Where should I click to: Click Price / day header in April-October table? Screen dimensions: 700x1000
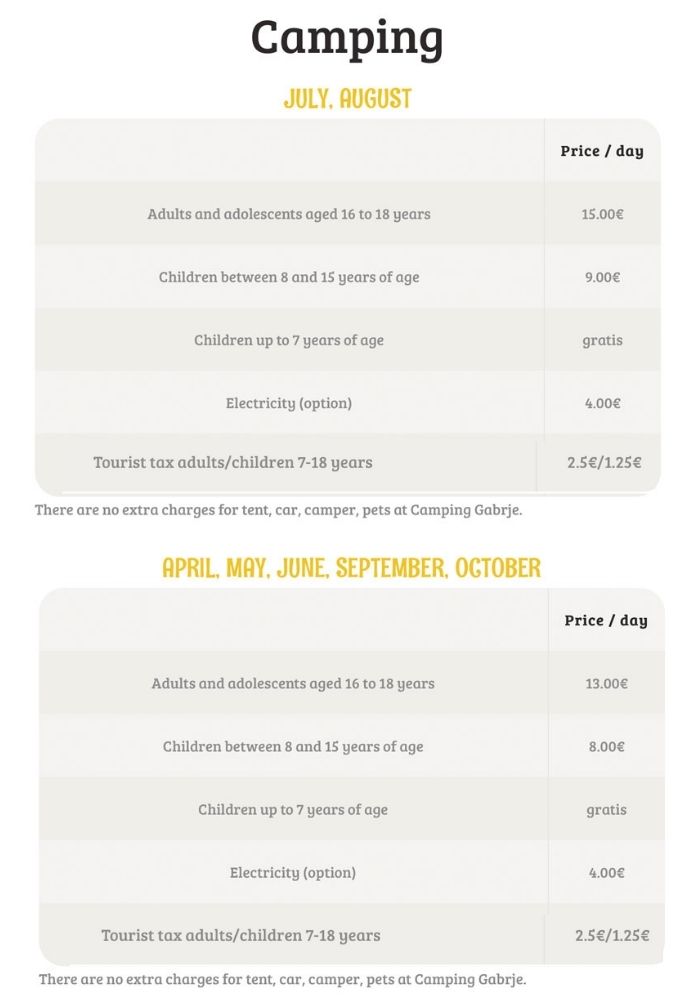(x=606, y=620)
